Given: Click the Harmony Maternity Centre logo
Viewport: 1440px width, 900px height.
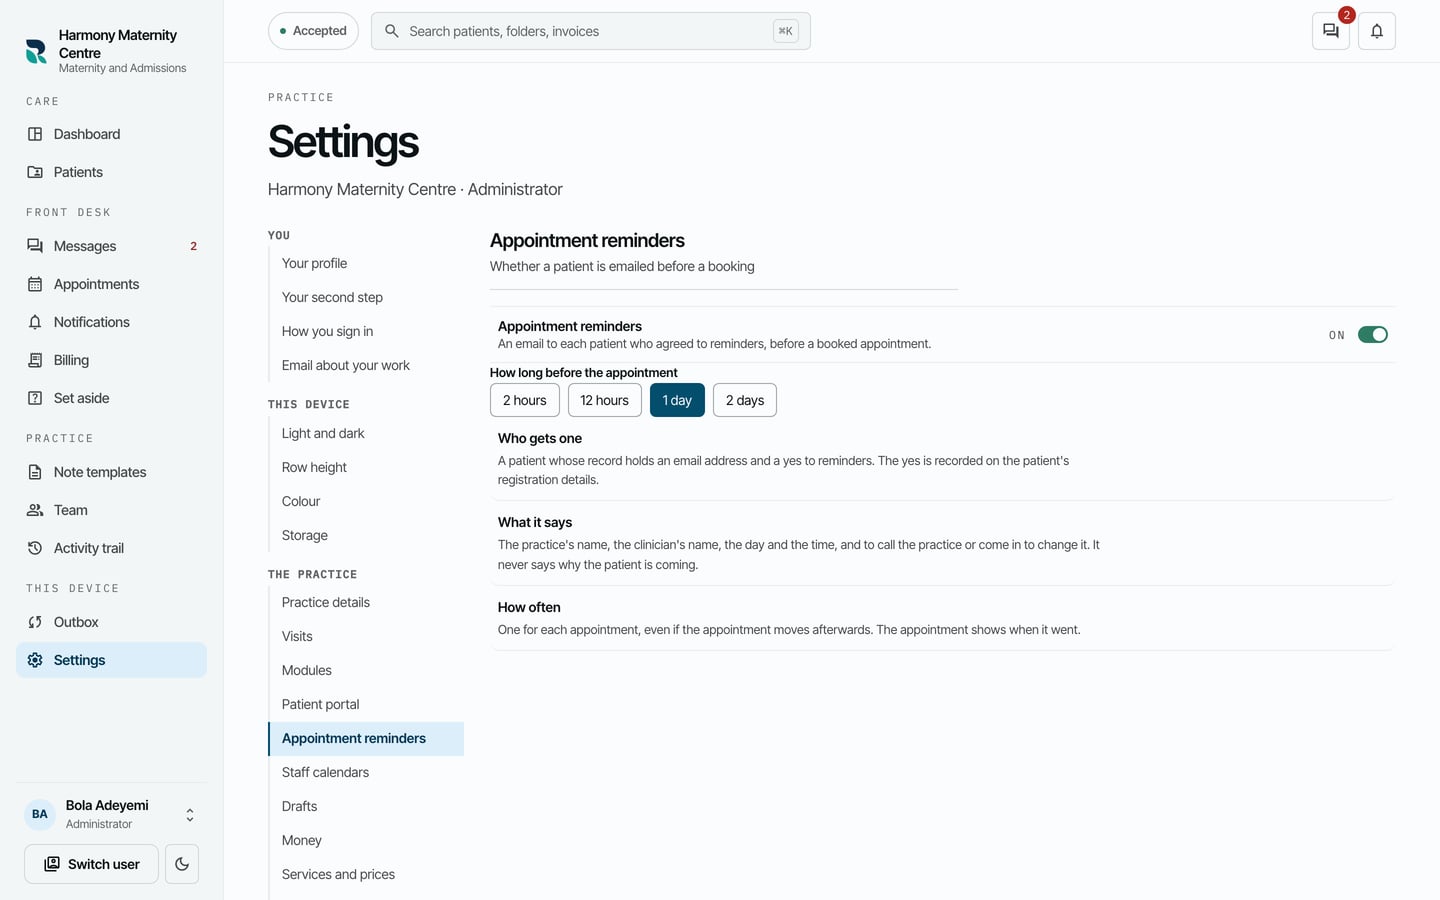Looking at the screenshot, I should (36, 51).
